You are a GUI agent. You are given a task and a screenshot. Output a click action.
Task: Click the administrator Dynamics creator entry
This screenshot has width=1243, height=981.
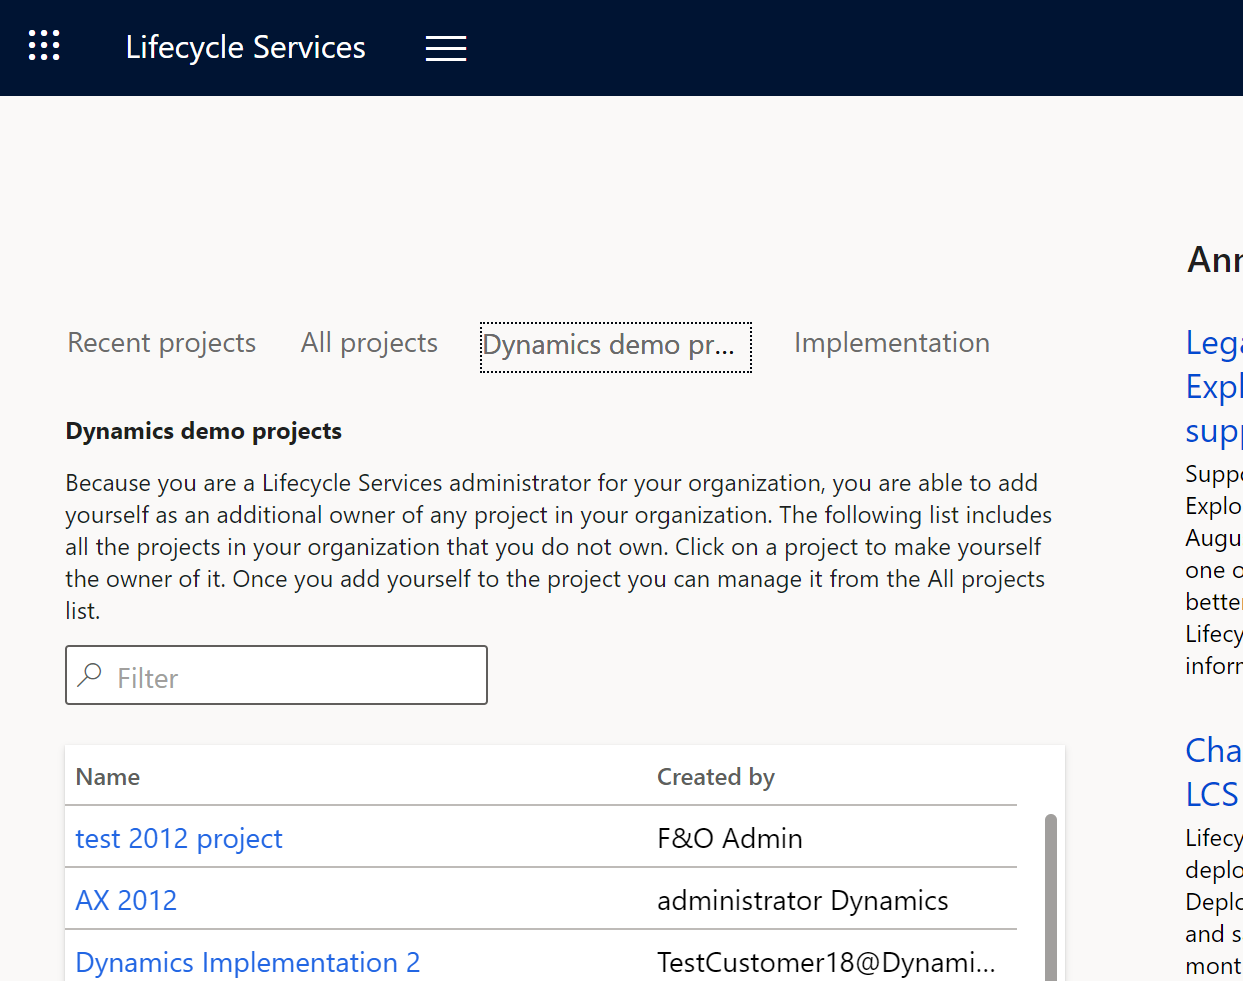802,900
